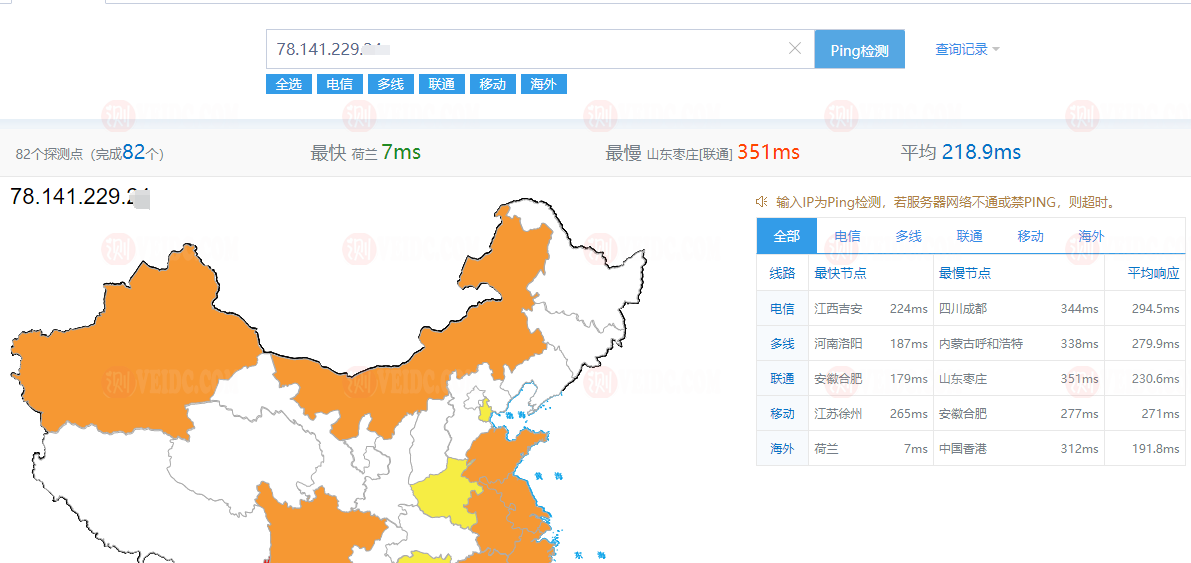The height and width of the screenshot is (563, 1191).
Task: Switch to the 联通 tab in results table
Action: click(969, 236)
